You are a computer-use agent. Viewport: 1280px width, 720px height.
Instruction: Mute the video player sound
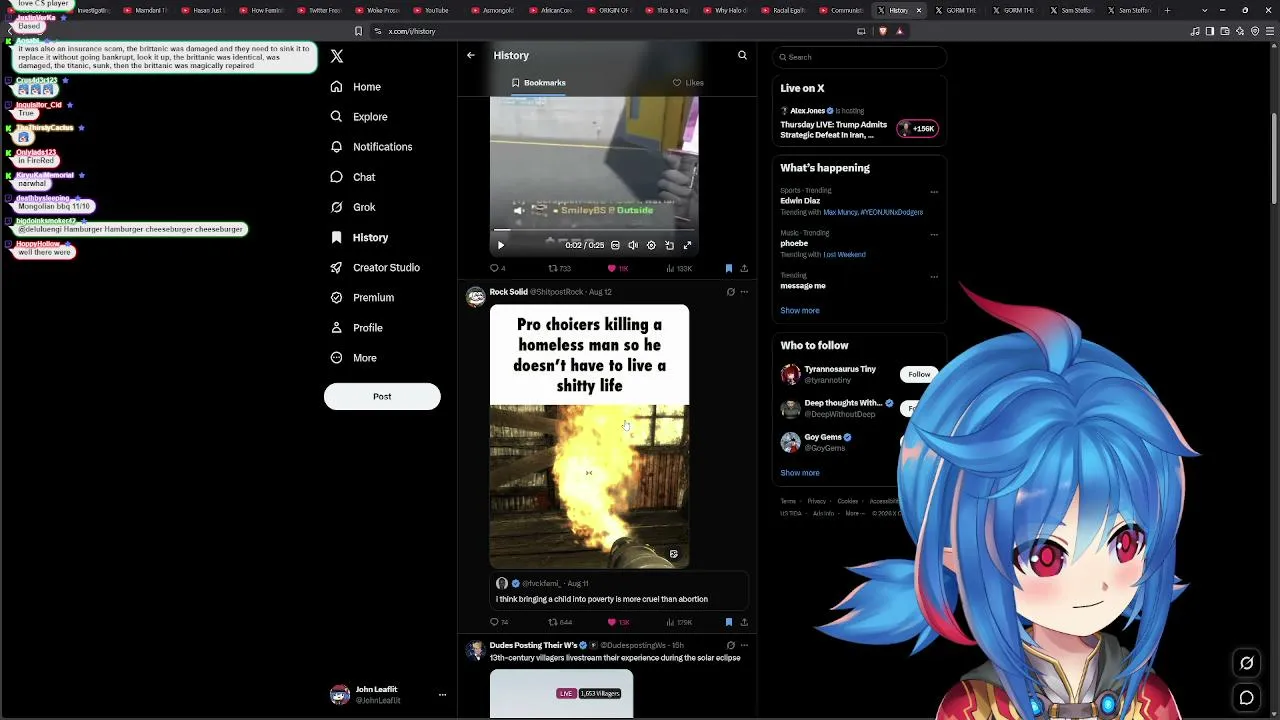click(x=633, y=245)
